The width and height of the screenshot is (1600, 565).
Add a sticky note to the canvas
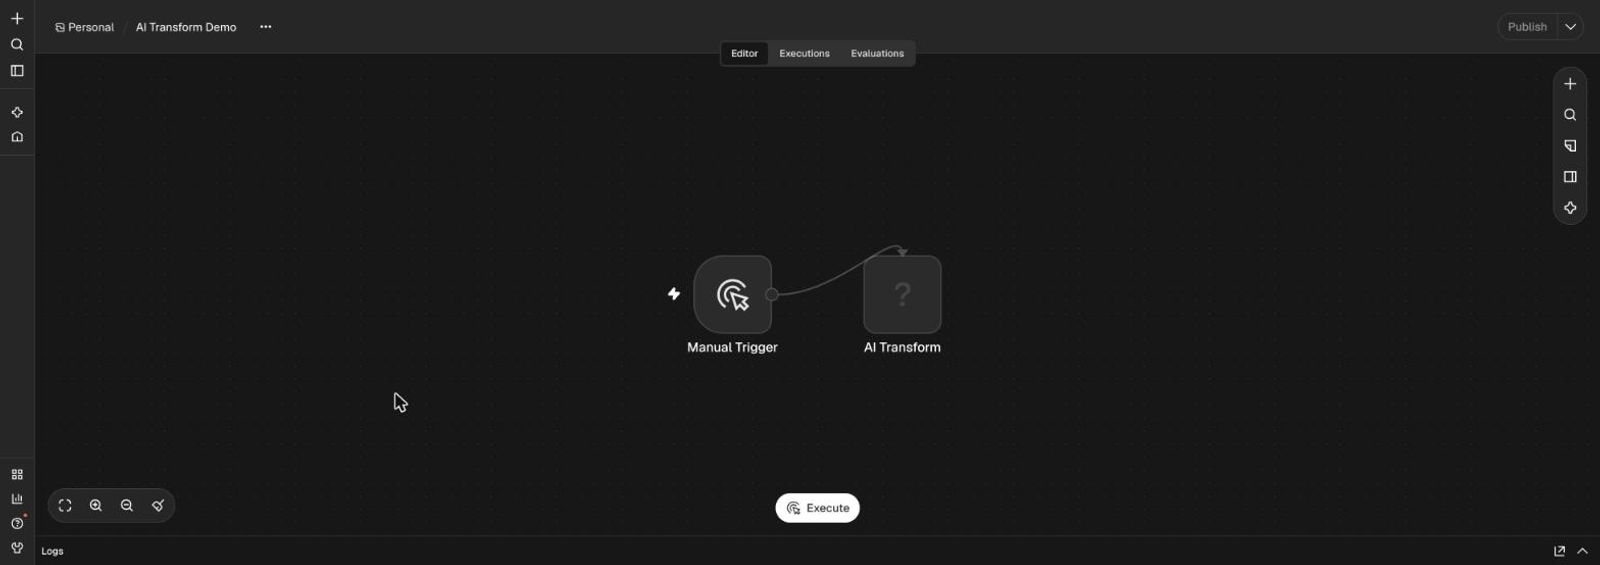tap(1570, 146)
